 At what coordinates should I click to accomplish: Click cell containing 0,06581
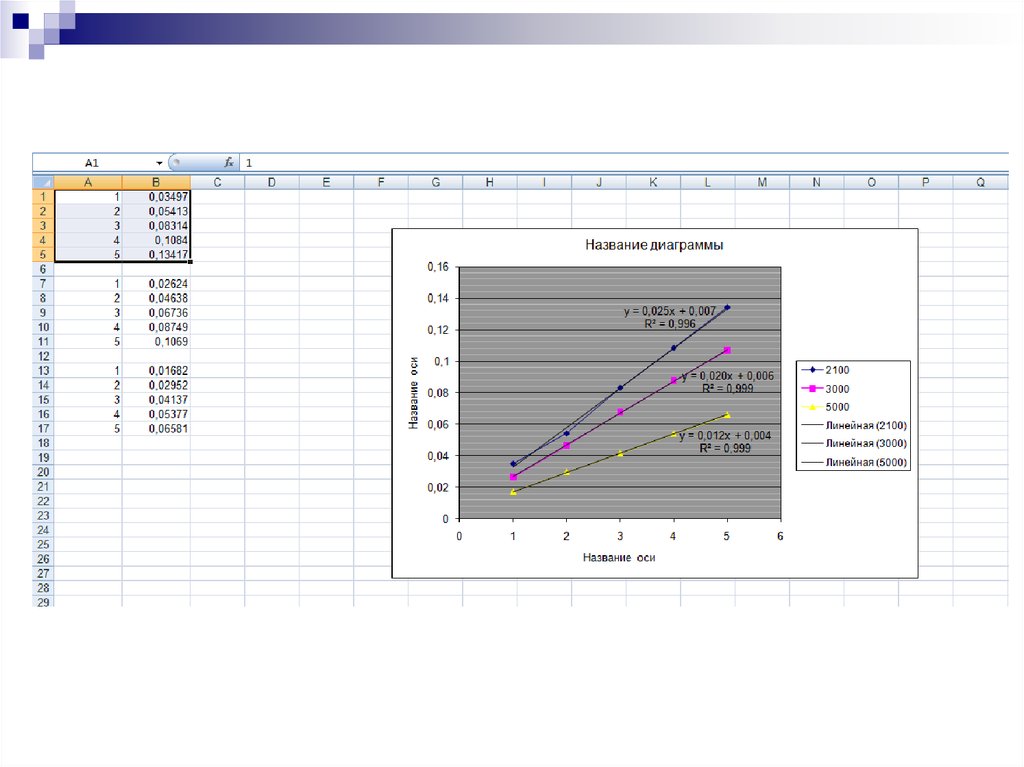click(x=156, y=428)
